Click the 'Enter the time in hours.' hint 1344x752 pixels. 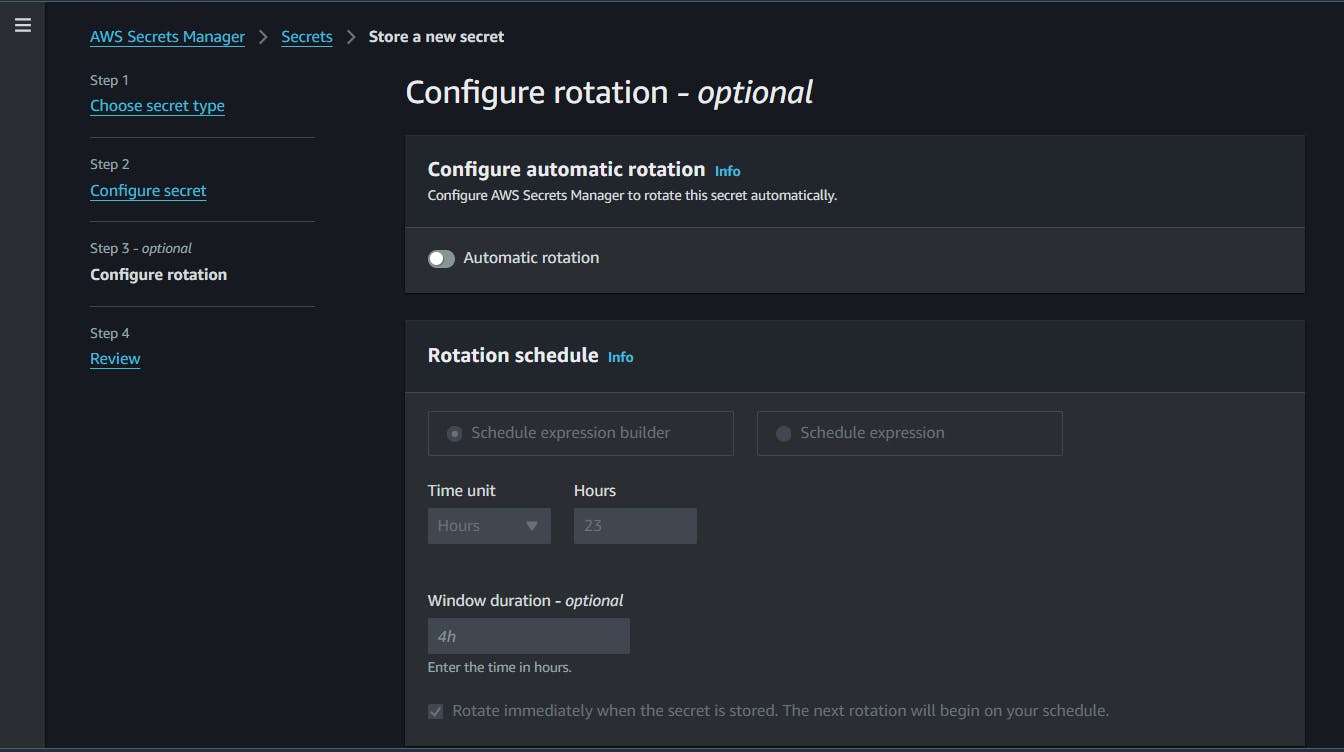click(499, 667)
